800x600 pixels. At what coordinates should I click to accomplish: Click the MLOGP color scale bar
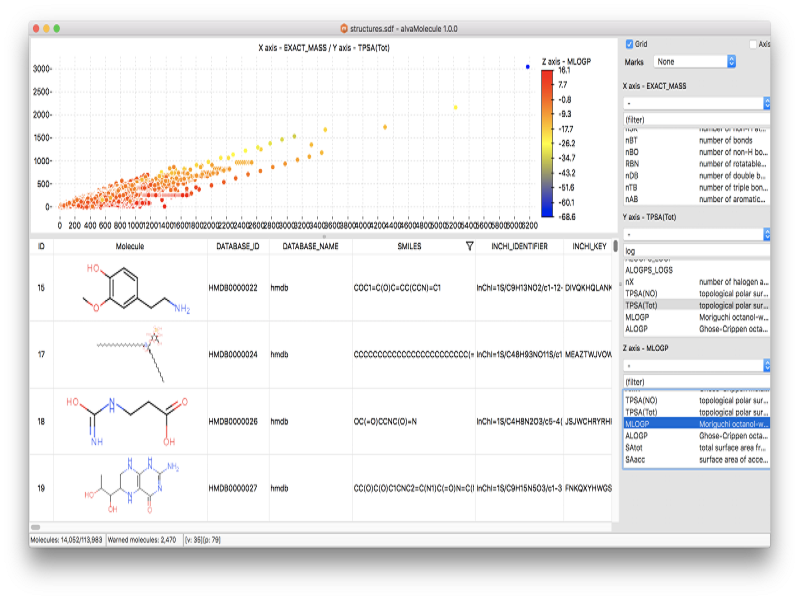coord(548,144)
